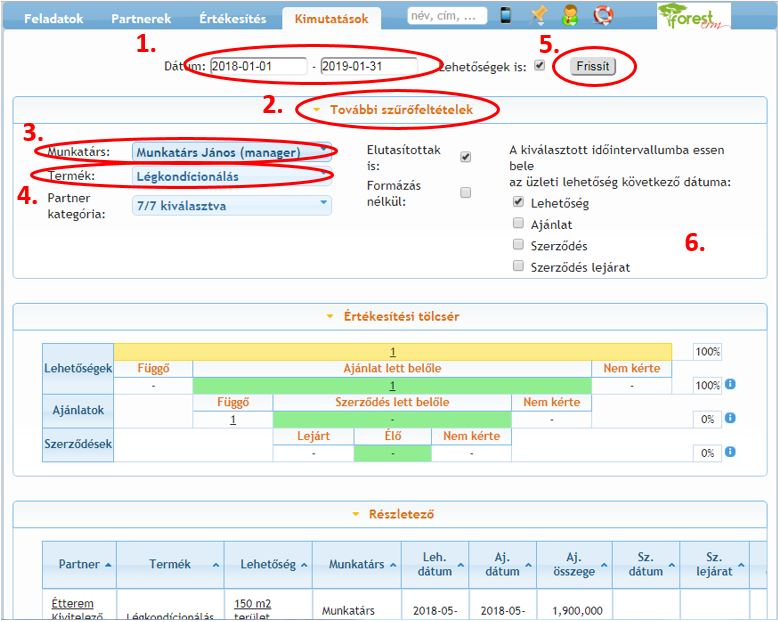Switch to the Partnerek tab
Screen dimensions: 778x622
(141, 18)
